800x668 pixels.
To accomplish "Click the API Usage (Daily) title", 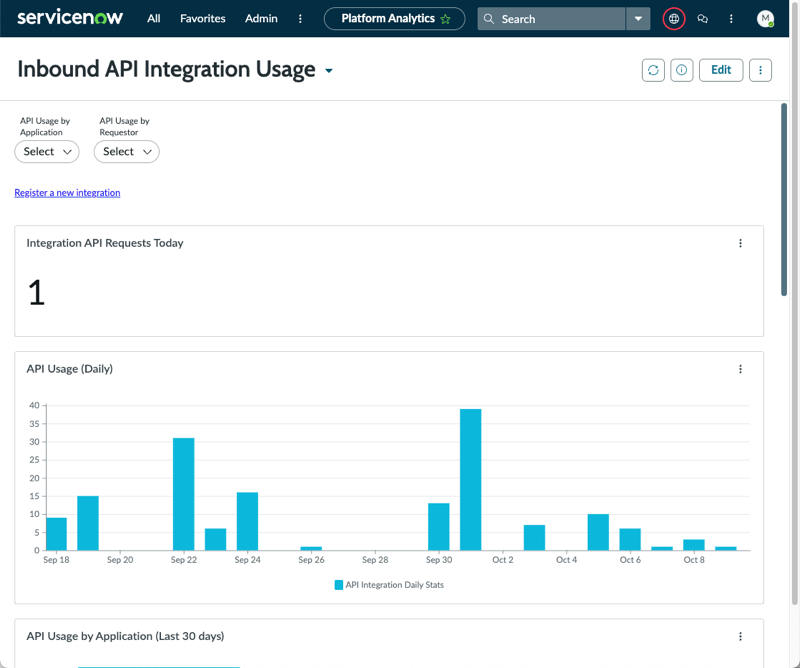I will coord(69,369).
